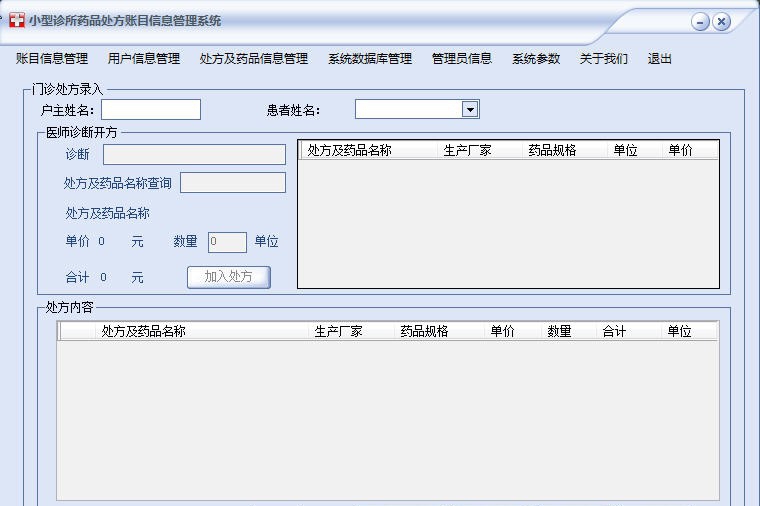The width and height of the screenshot is (760, 506).
Task: Click the 医师诊断开方 group title
Action: (x=81, y=132)
